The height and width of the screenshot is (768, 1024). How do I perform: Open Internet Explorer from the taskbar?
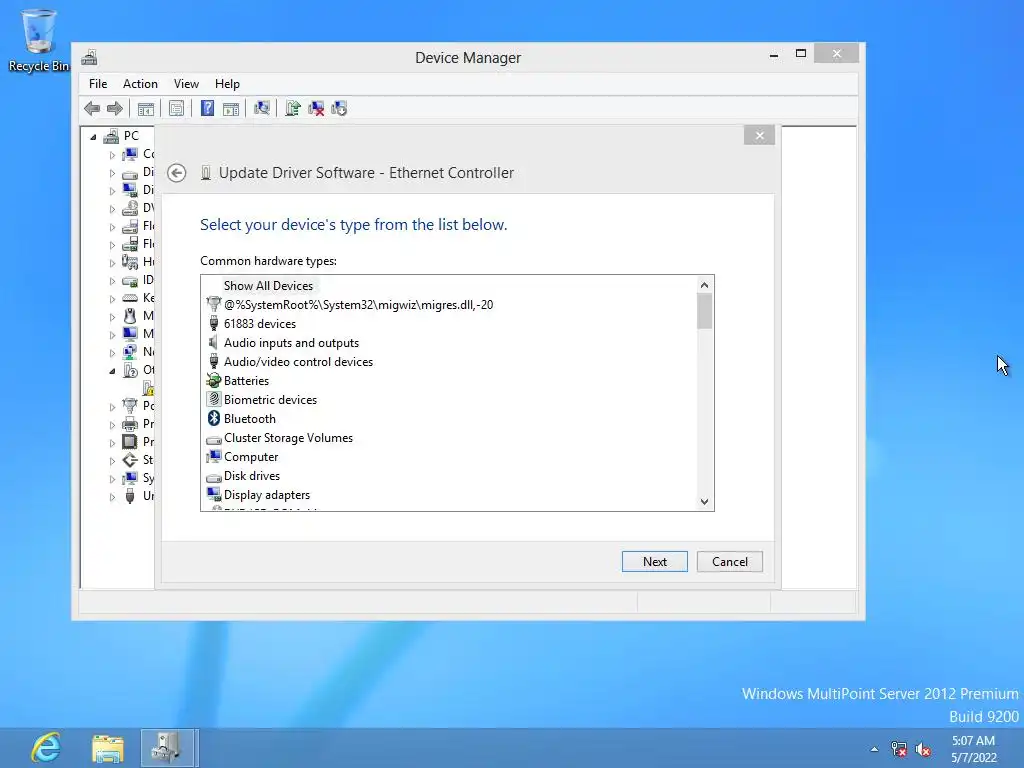46,748
